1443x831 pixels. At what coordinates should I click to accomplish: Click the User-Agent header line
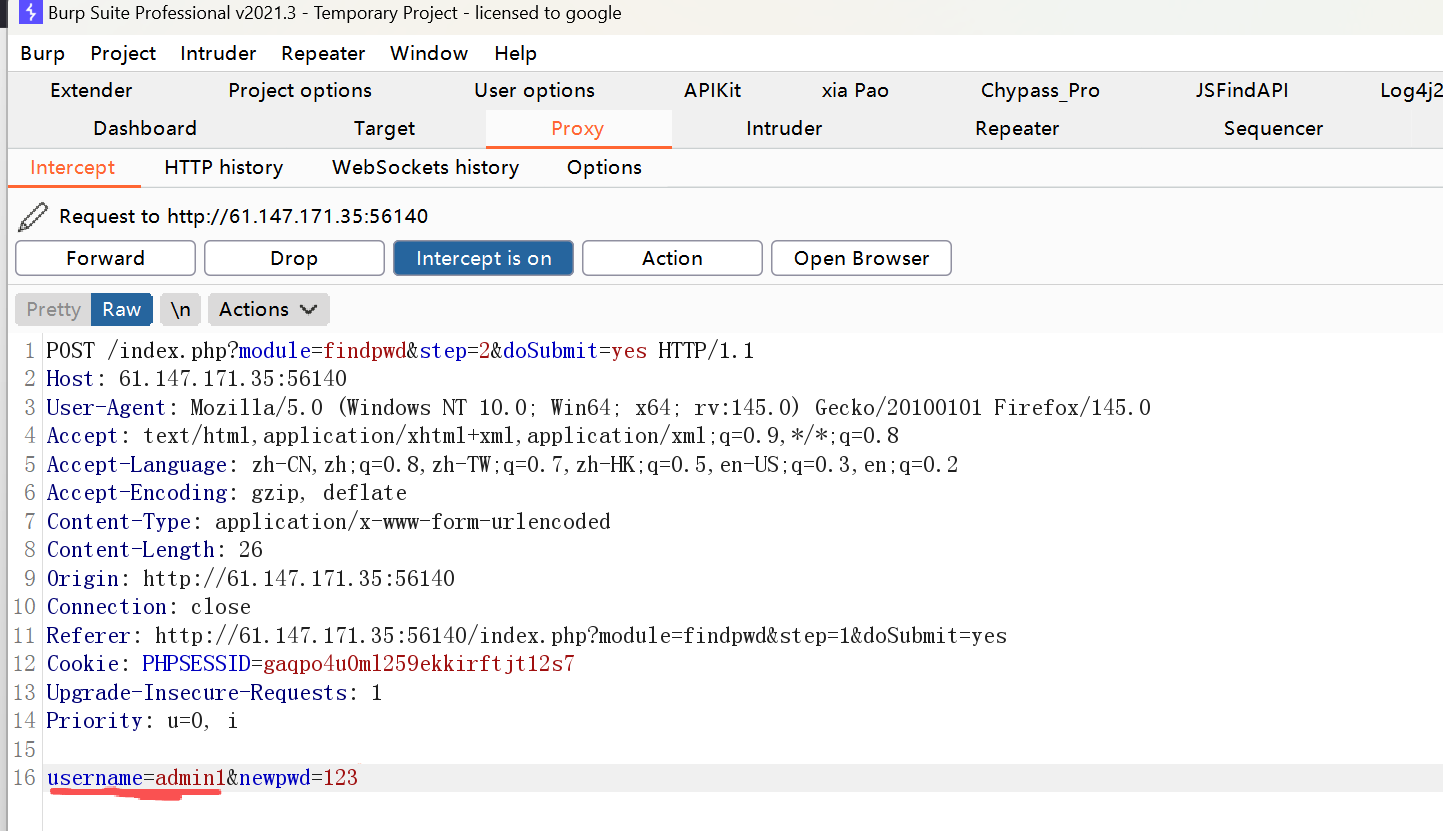coord(599,408)
